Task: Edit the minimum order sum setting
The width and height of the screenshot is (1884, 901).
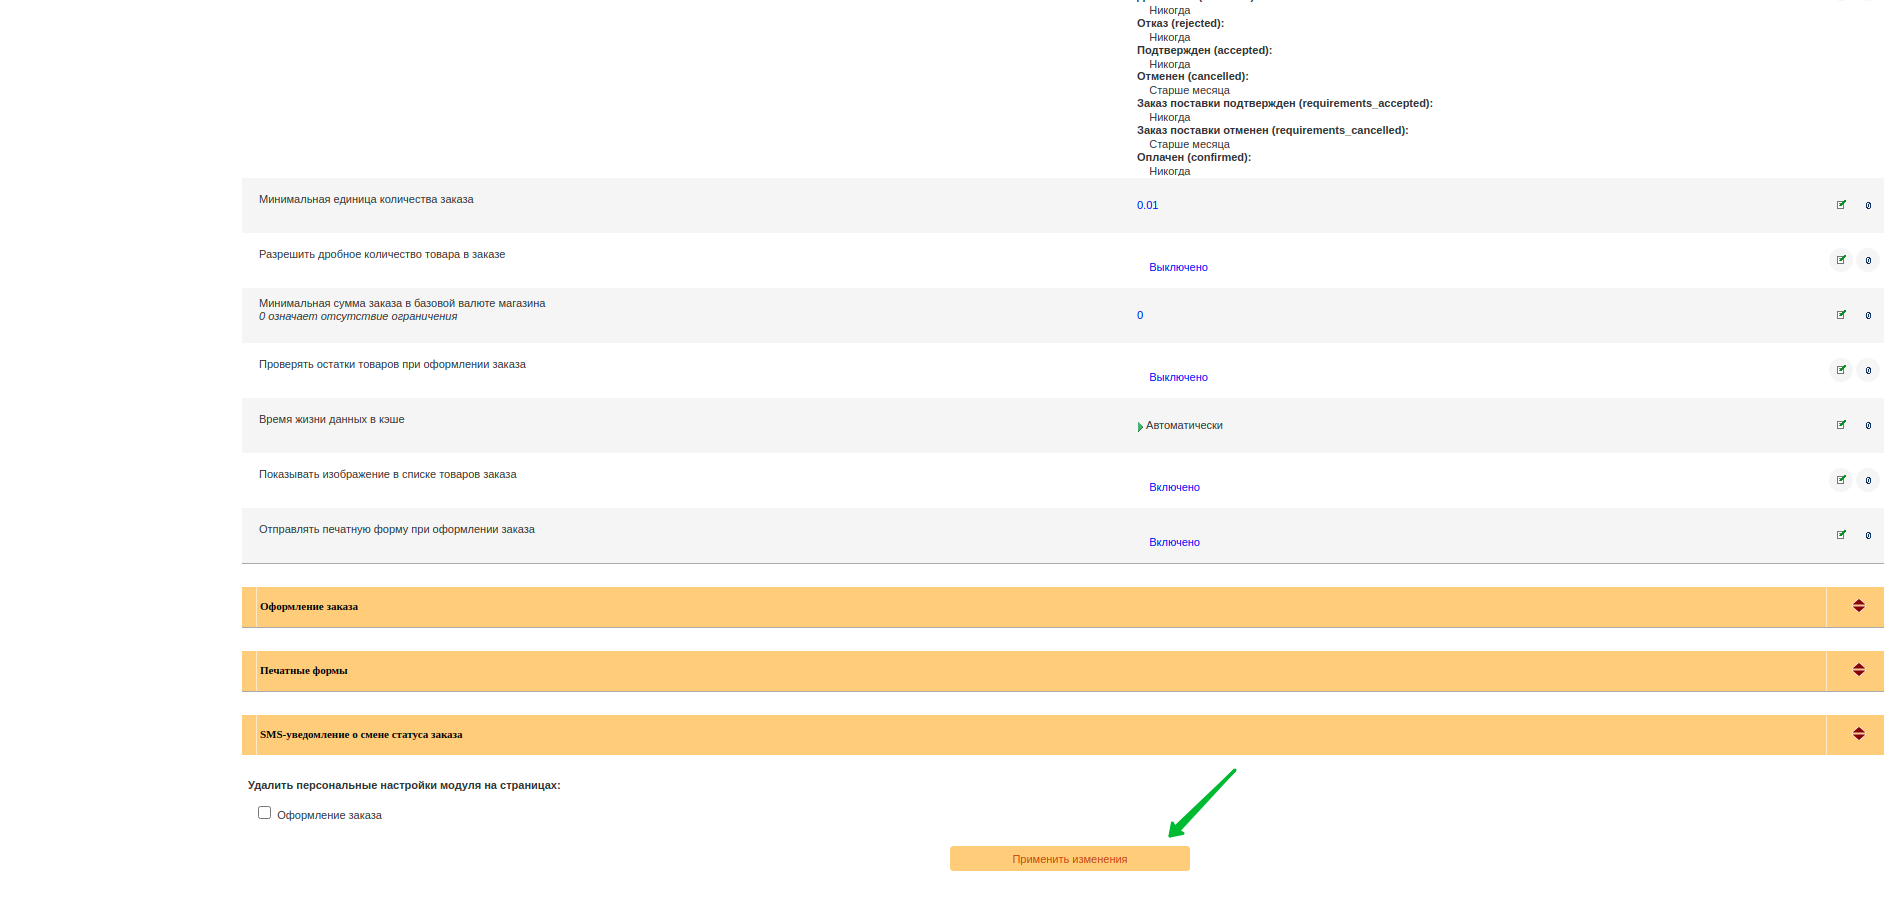Action: coord(1841,315)
